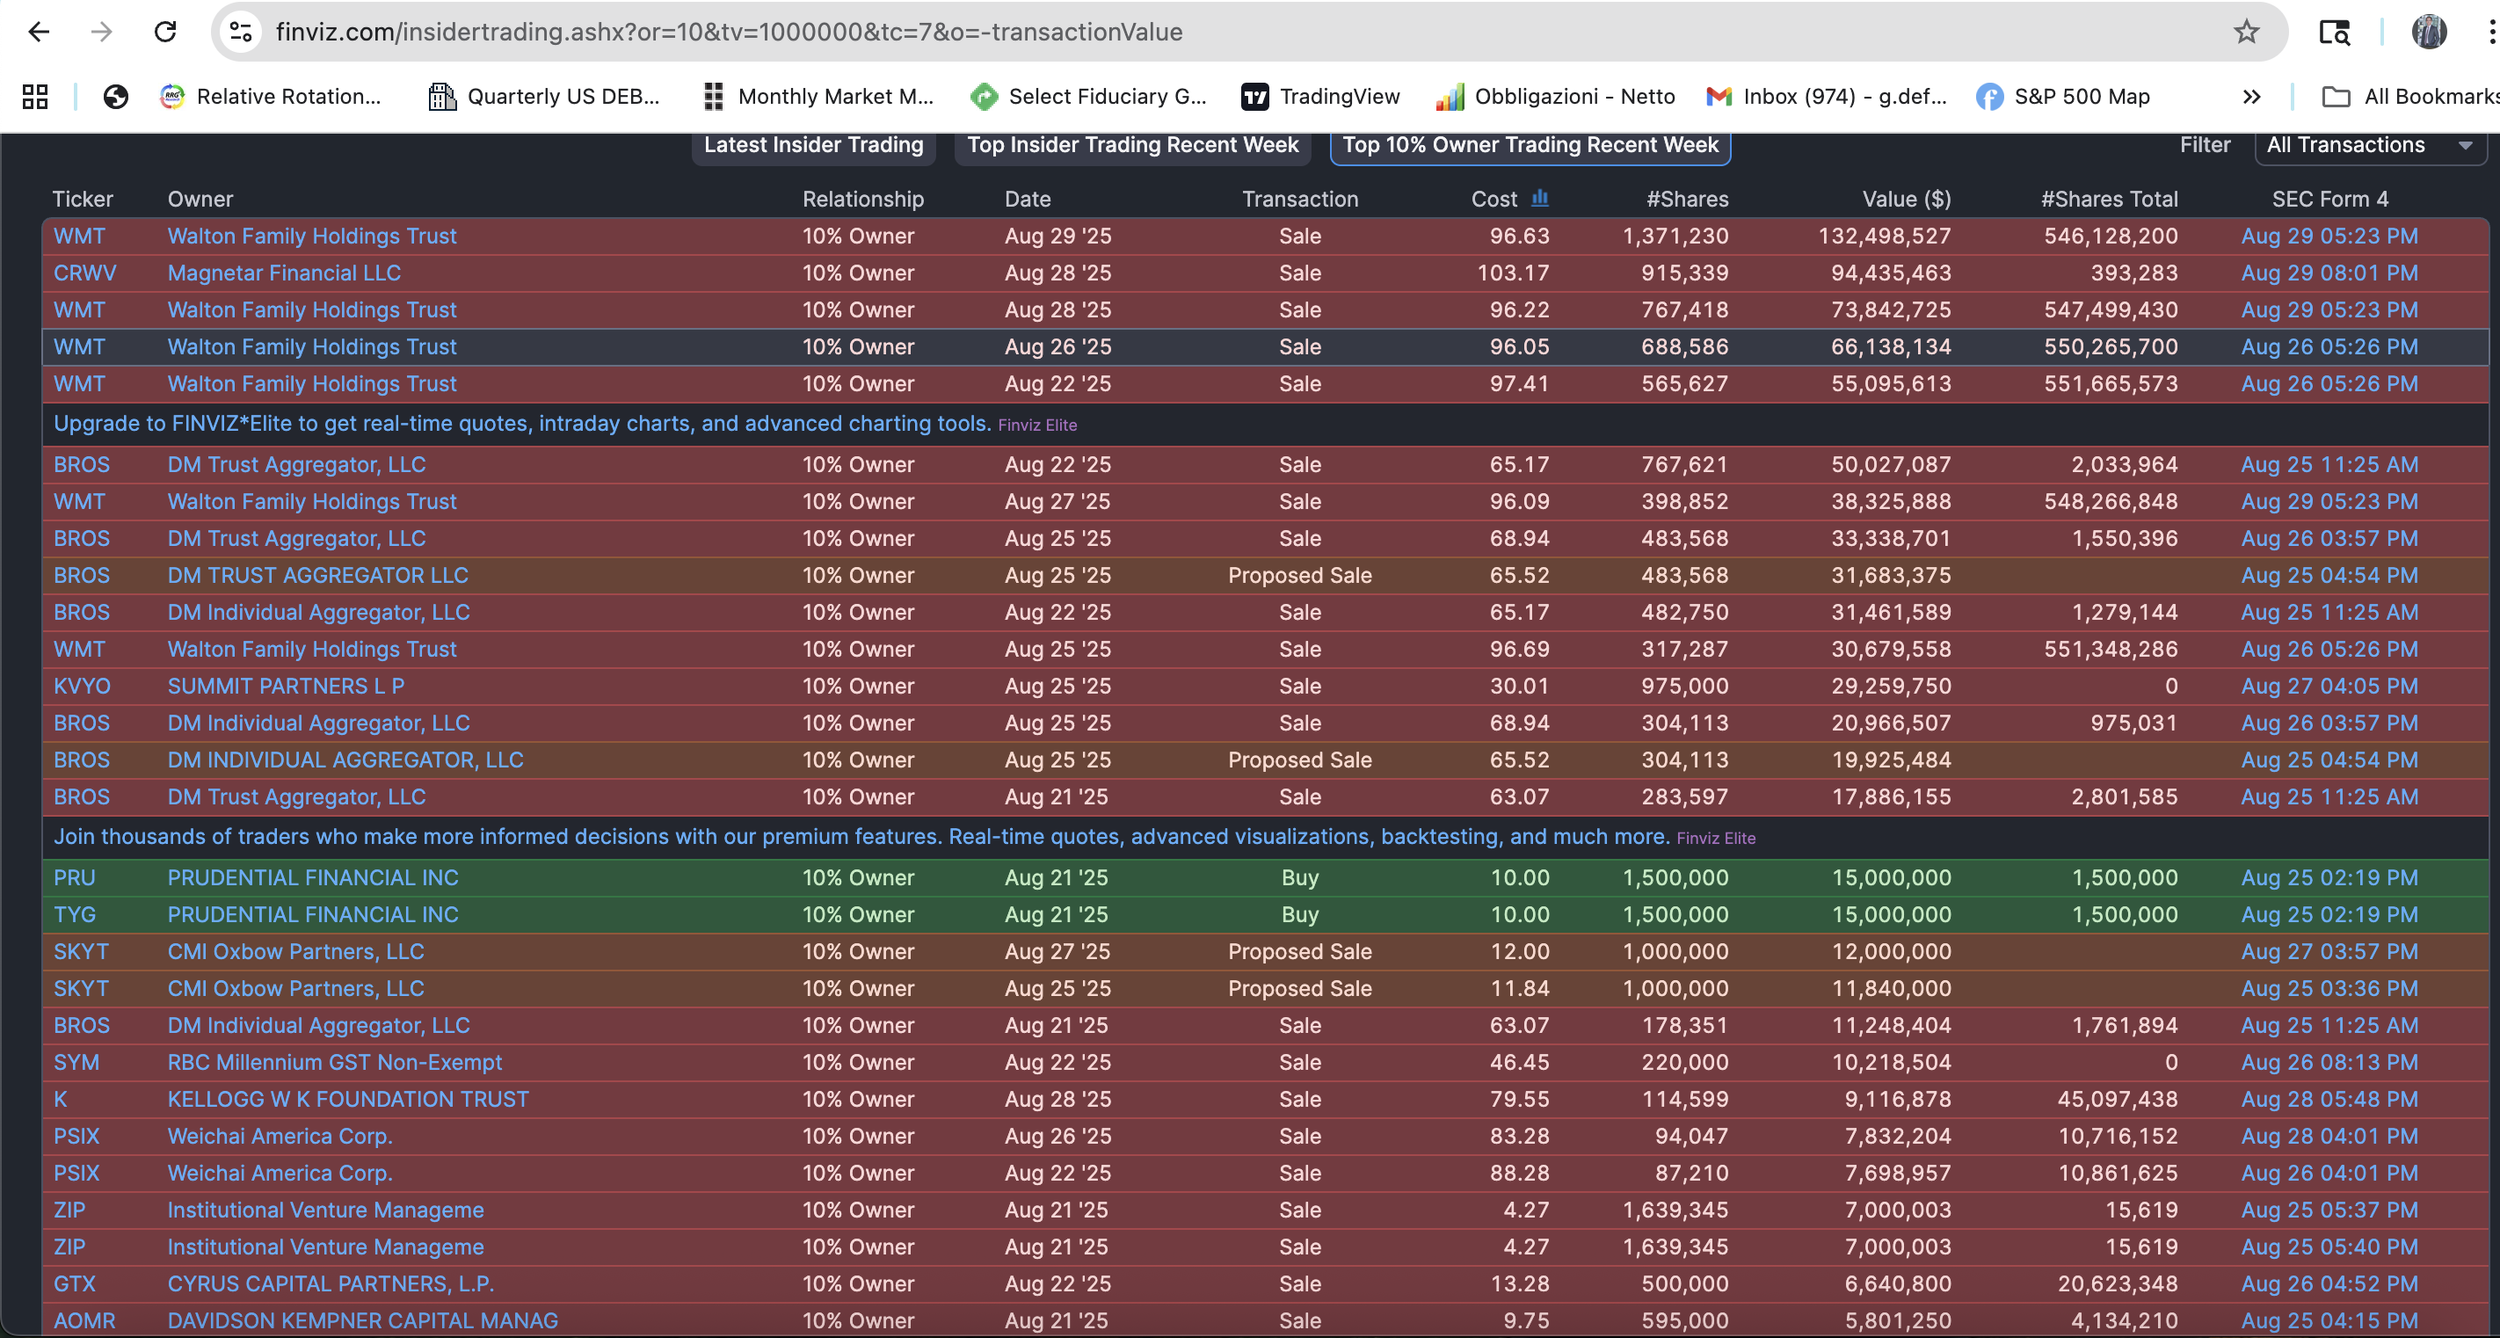Sort by the Date column header
Screen dimensions: 2500x1338
[x=1028, y=199]
